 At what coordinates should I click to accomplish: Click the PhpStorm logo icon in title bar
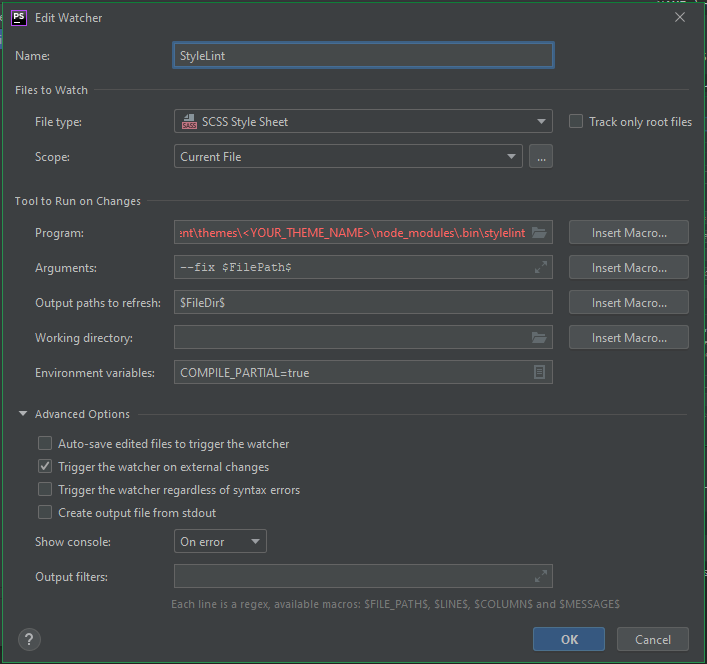(x=19, y=18)
